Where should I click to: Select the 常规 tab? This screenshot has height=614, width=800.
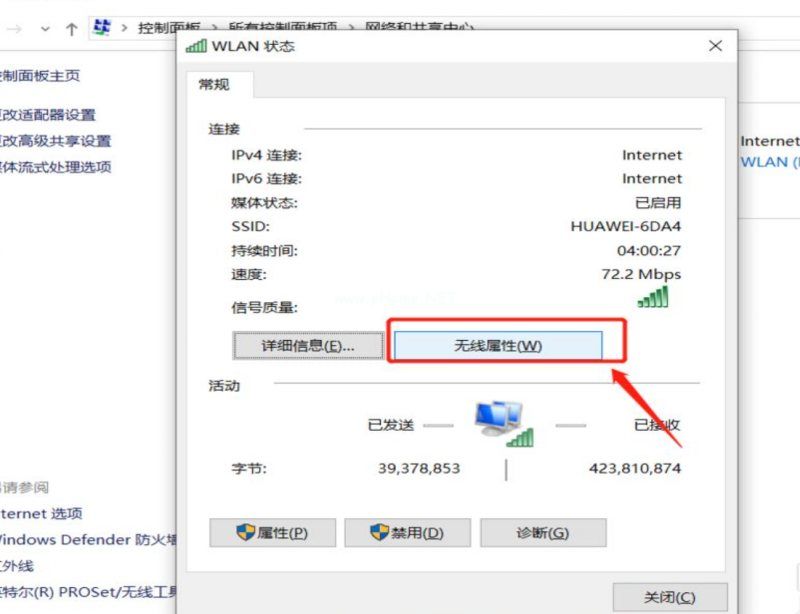coord(214,84)
